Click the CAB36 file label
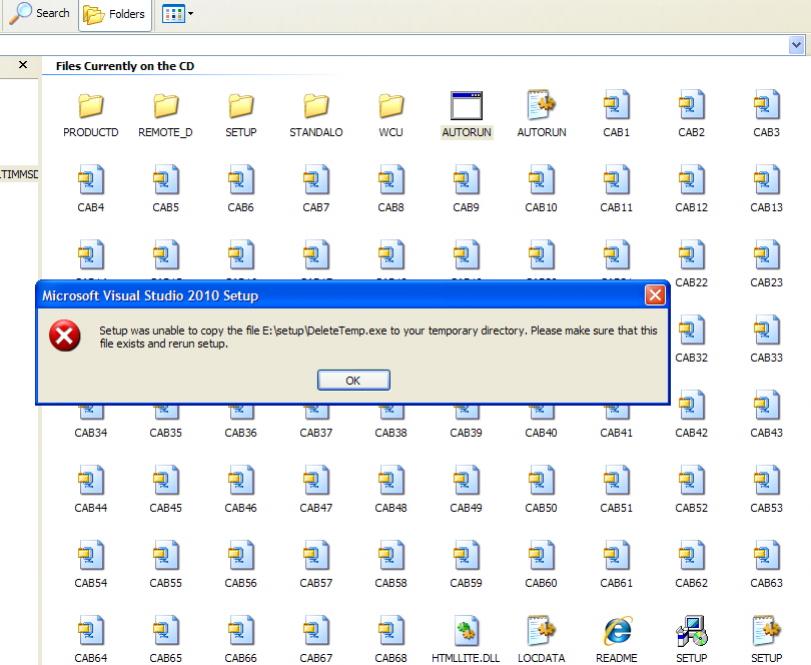 tap(241, 433)
